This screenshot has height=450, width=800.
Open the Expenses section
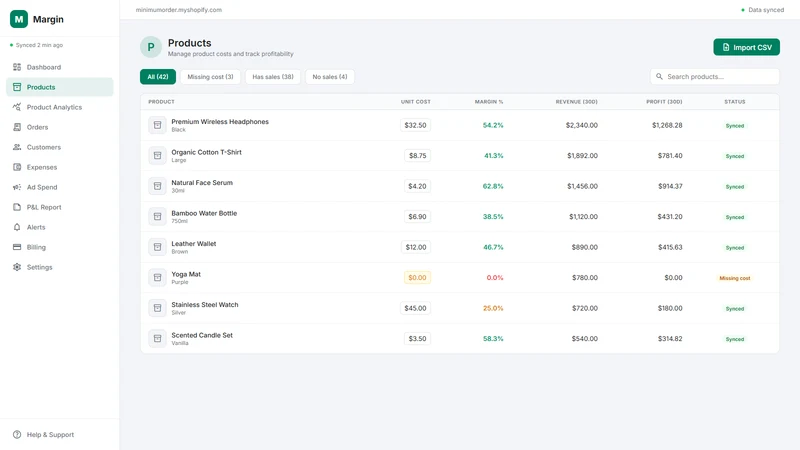60,167
